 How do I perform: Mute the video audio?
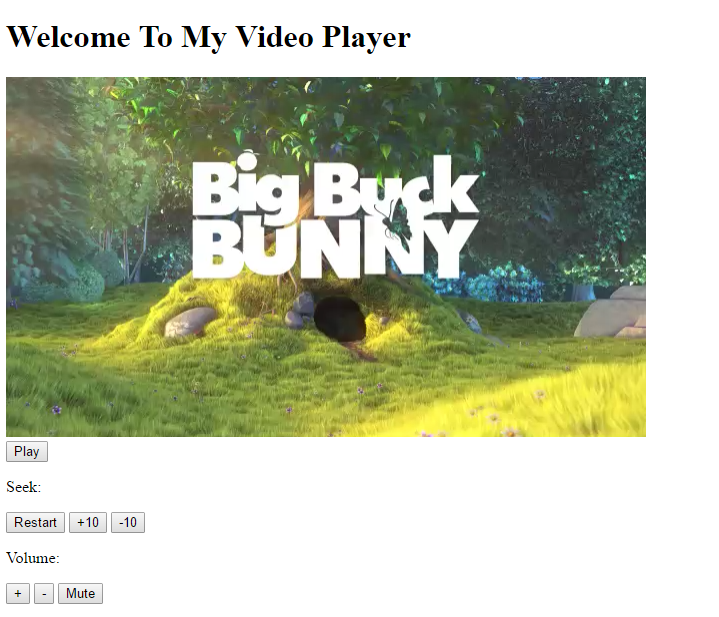pyautogui.click(x=80, y=594)
